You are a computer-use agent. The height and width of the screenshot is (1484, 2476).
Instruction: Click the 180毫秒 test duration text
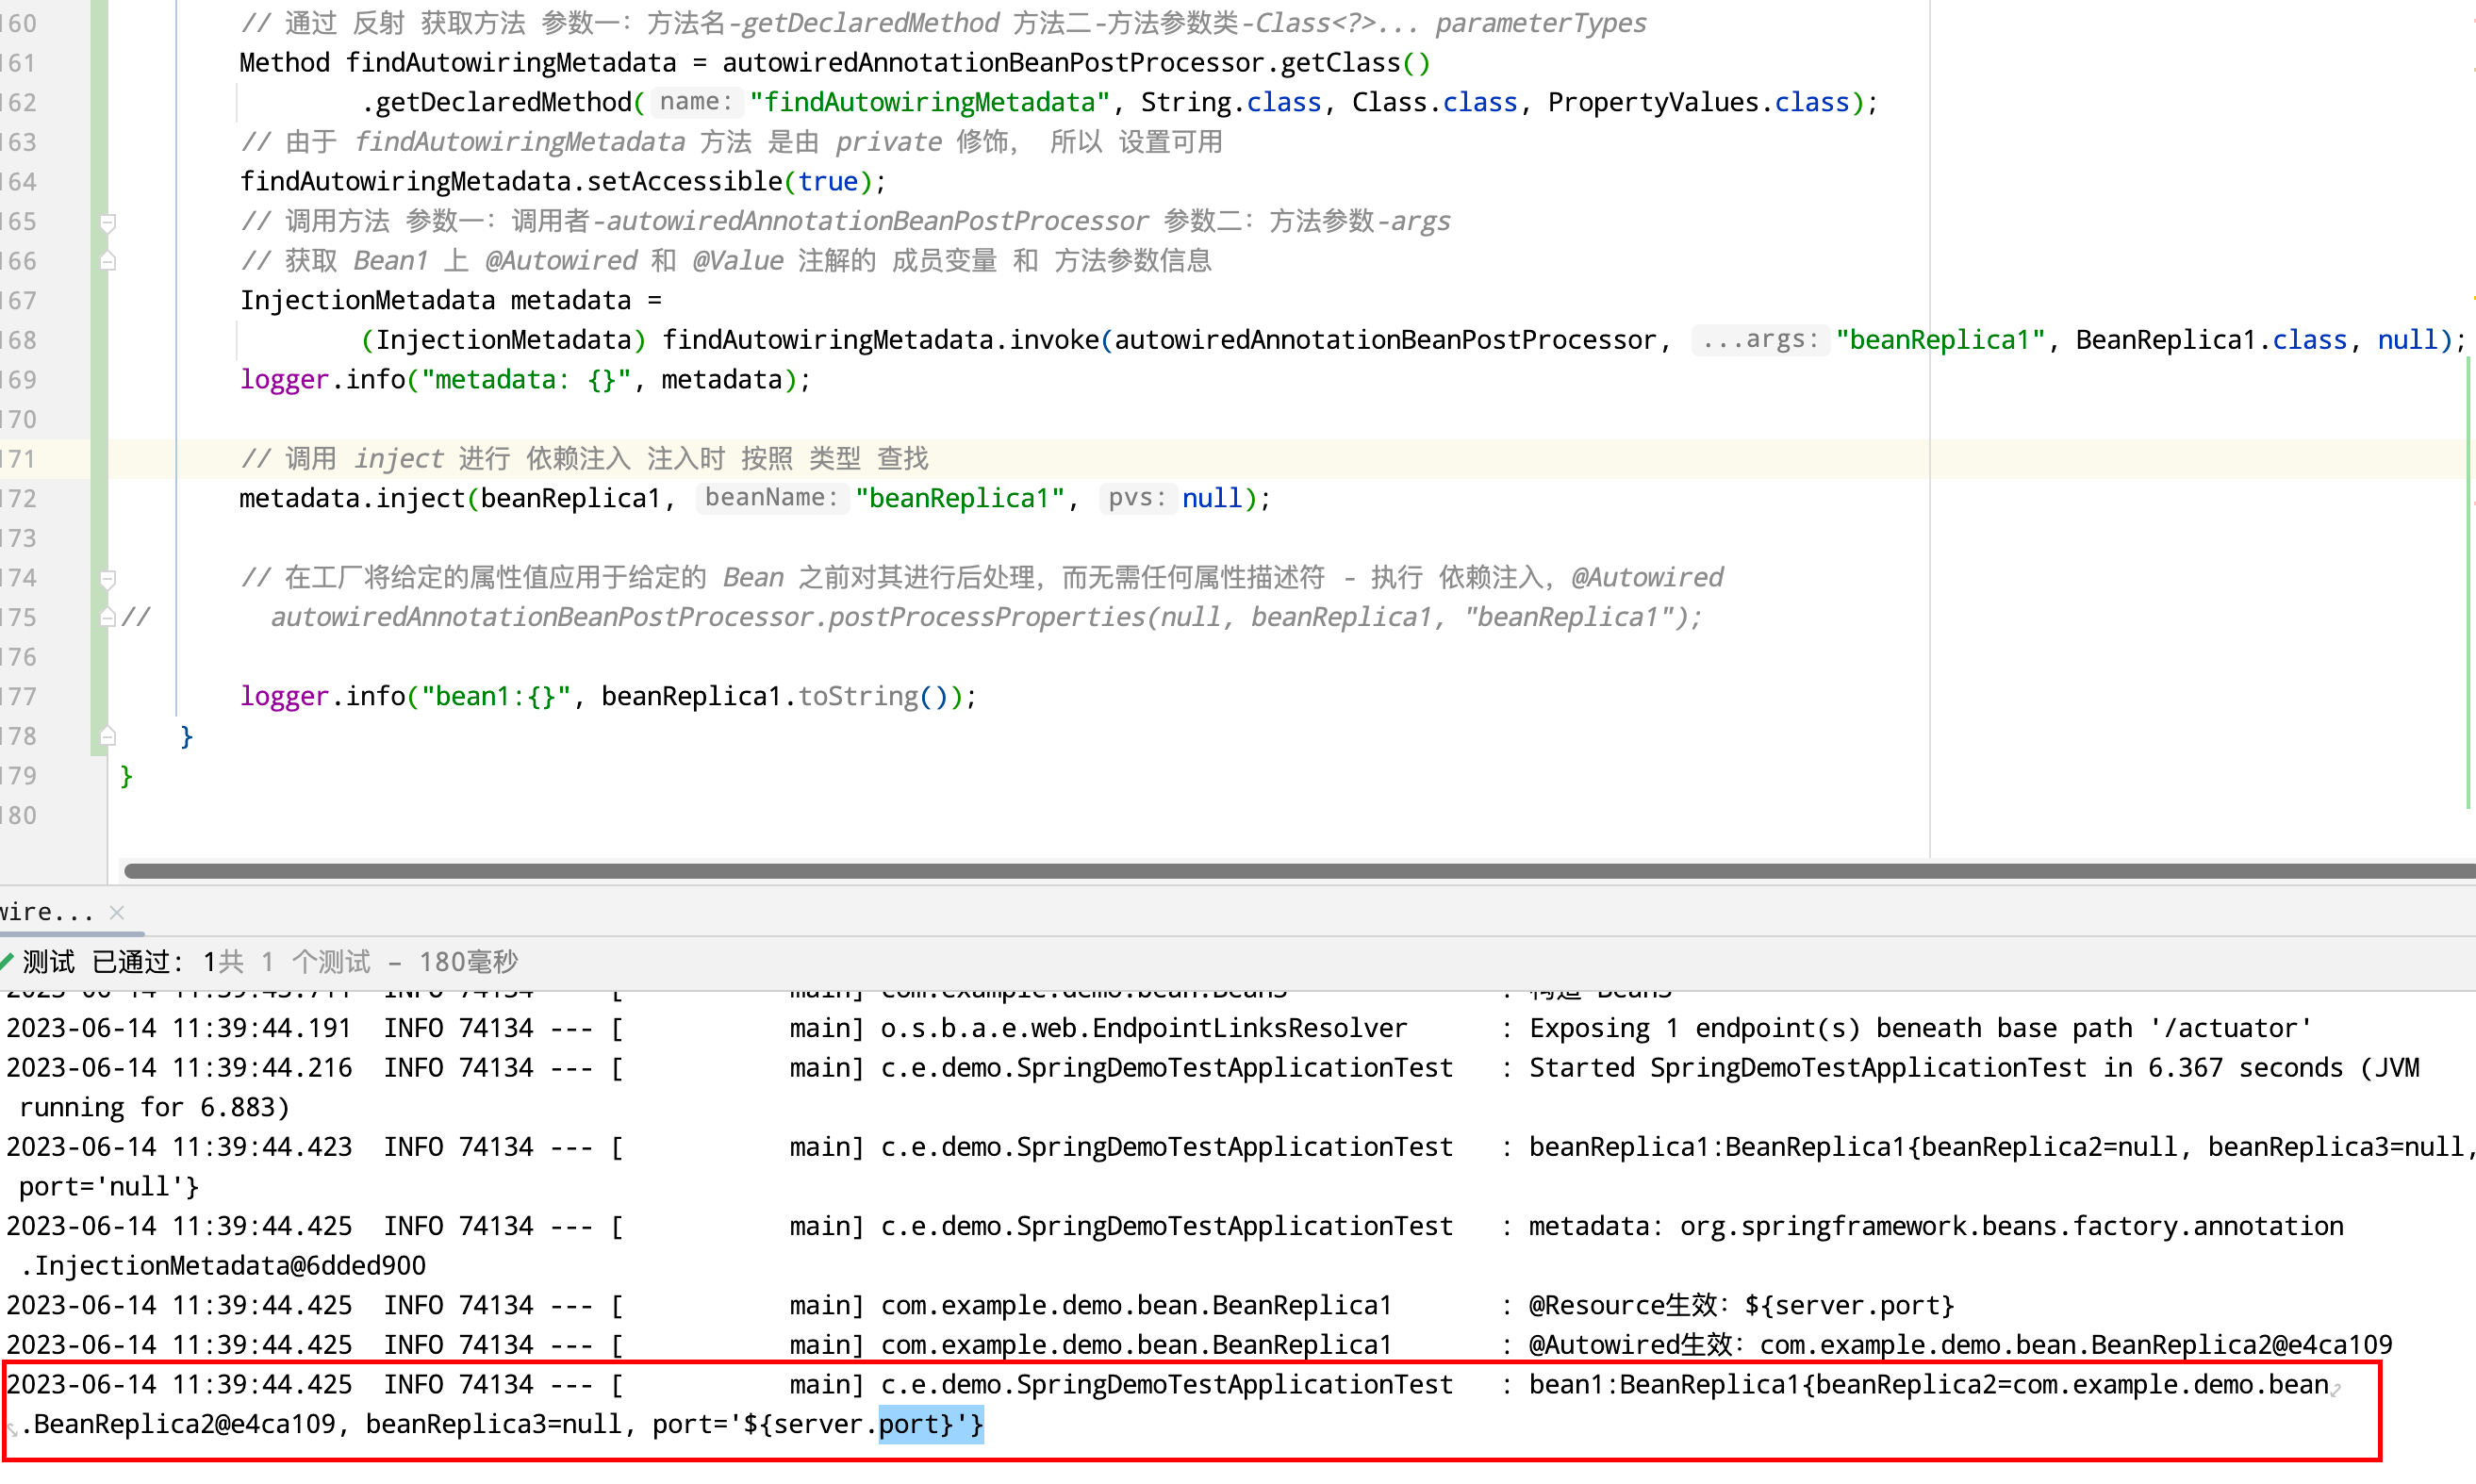pos(468,962)
